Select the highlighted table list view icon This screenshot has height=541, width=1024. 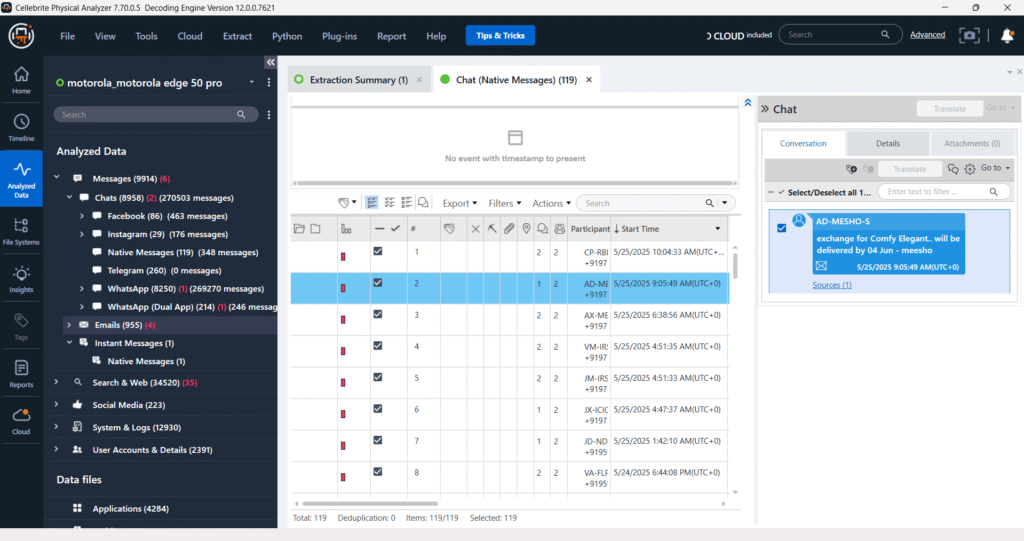point(372,203)
